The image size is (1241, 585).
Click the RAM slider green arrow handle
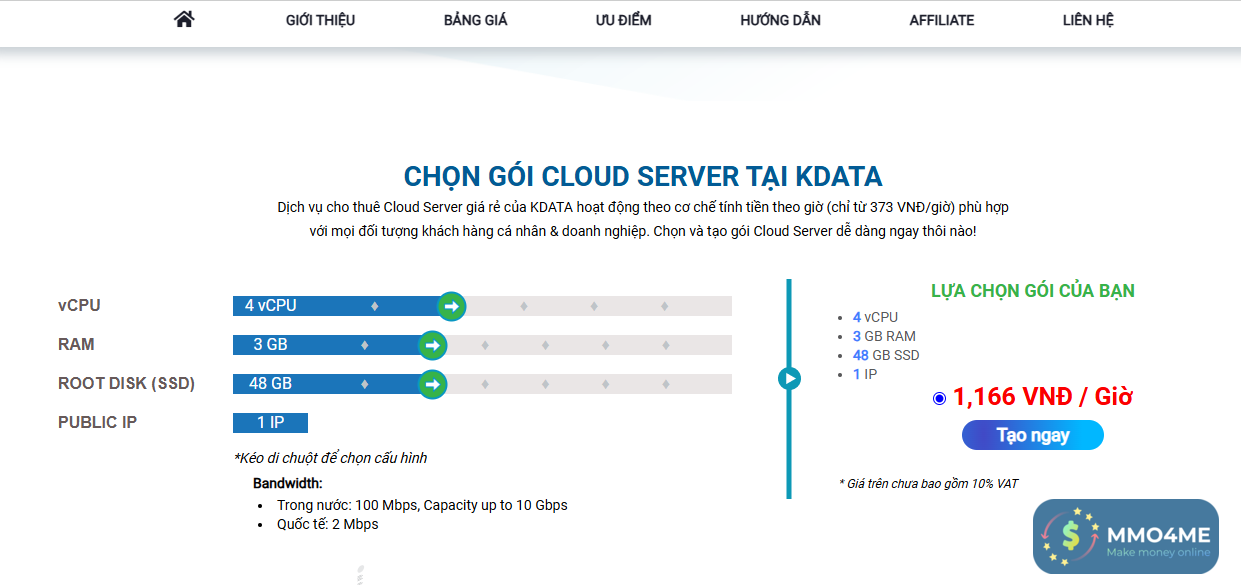tap(432, 345)
